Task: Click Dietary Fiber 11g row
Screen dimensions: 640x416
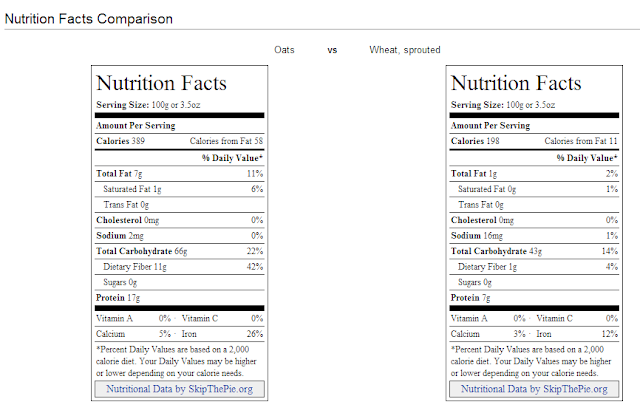Action: 180,267
